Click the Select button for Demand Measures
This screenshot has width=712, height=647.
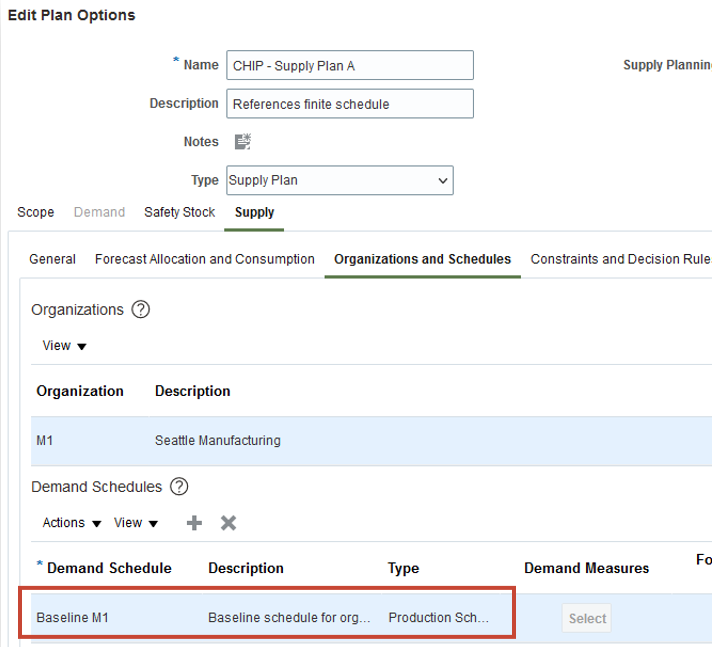pyautogui.click(x=587, y=618)
